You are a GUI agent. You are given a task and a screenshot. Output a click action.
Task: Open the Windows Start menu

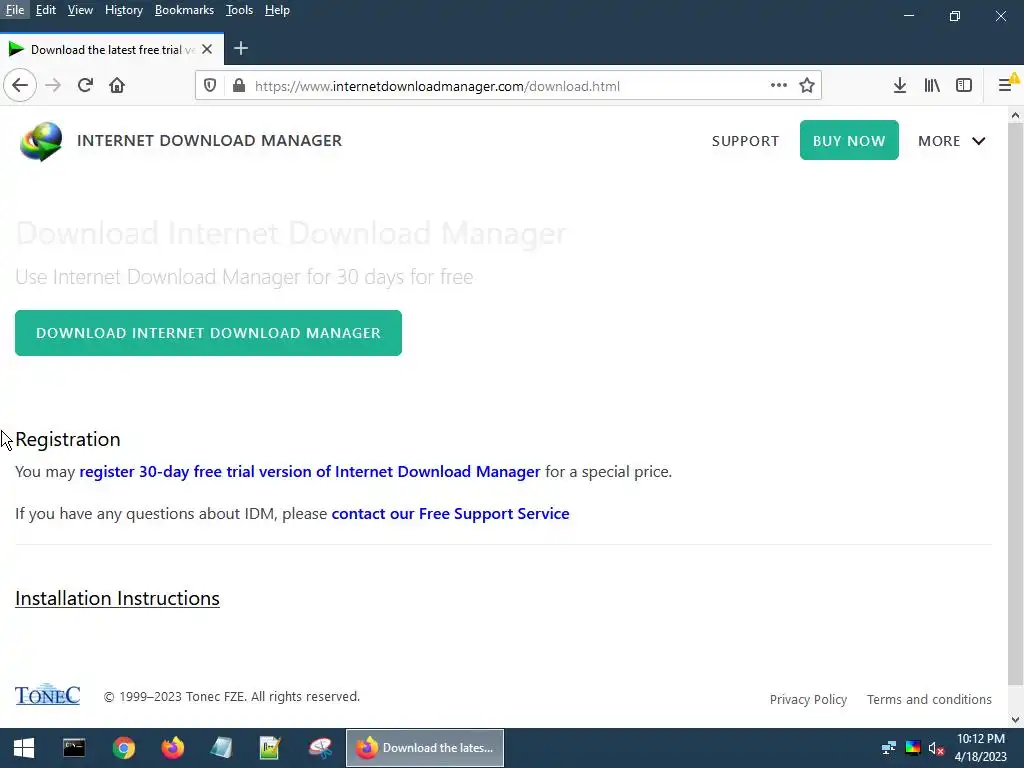tap(24, 748)
